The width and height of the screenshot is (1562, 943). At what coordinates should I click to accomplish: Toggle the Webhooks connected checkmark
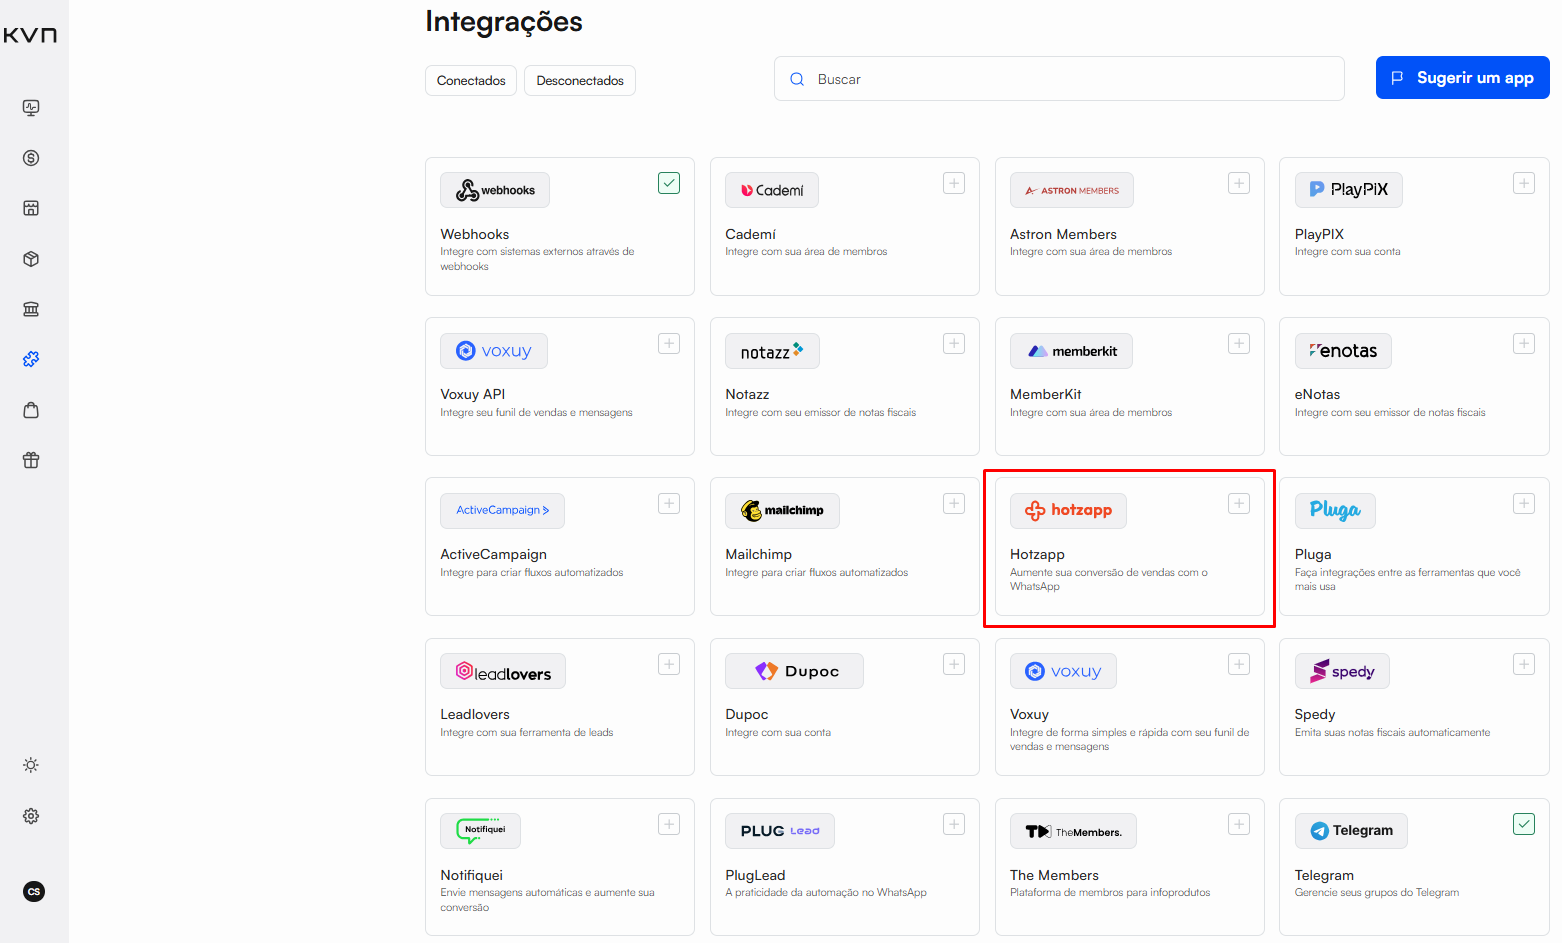click(669, 183)
